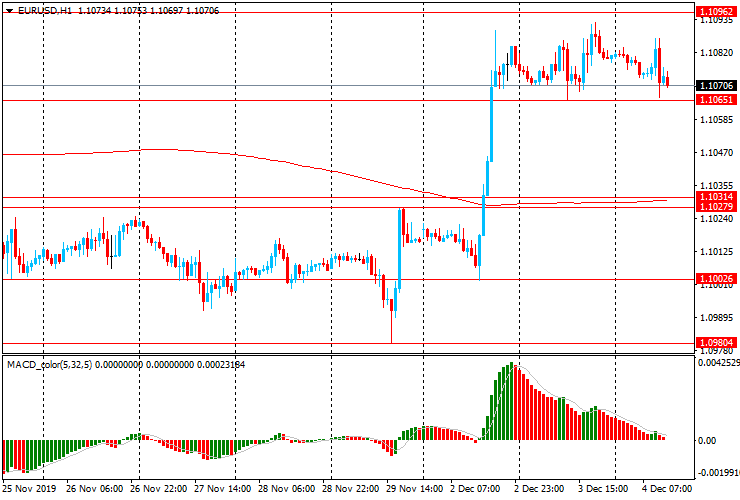Select the red 1.09804 price level label

(716, 343)
